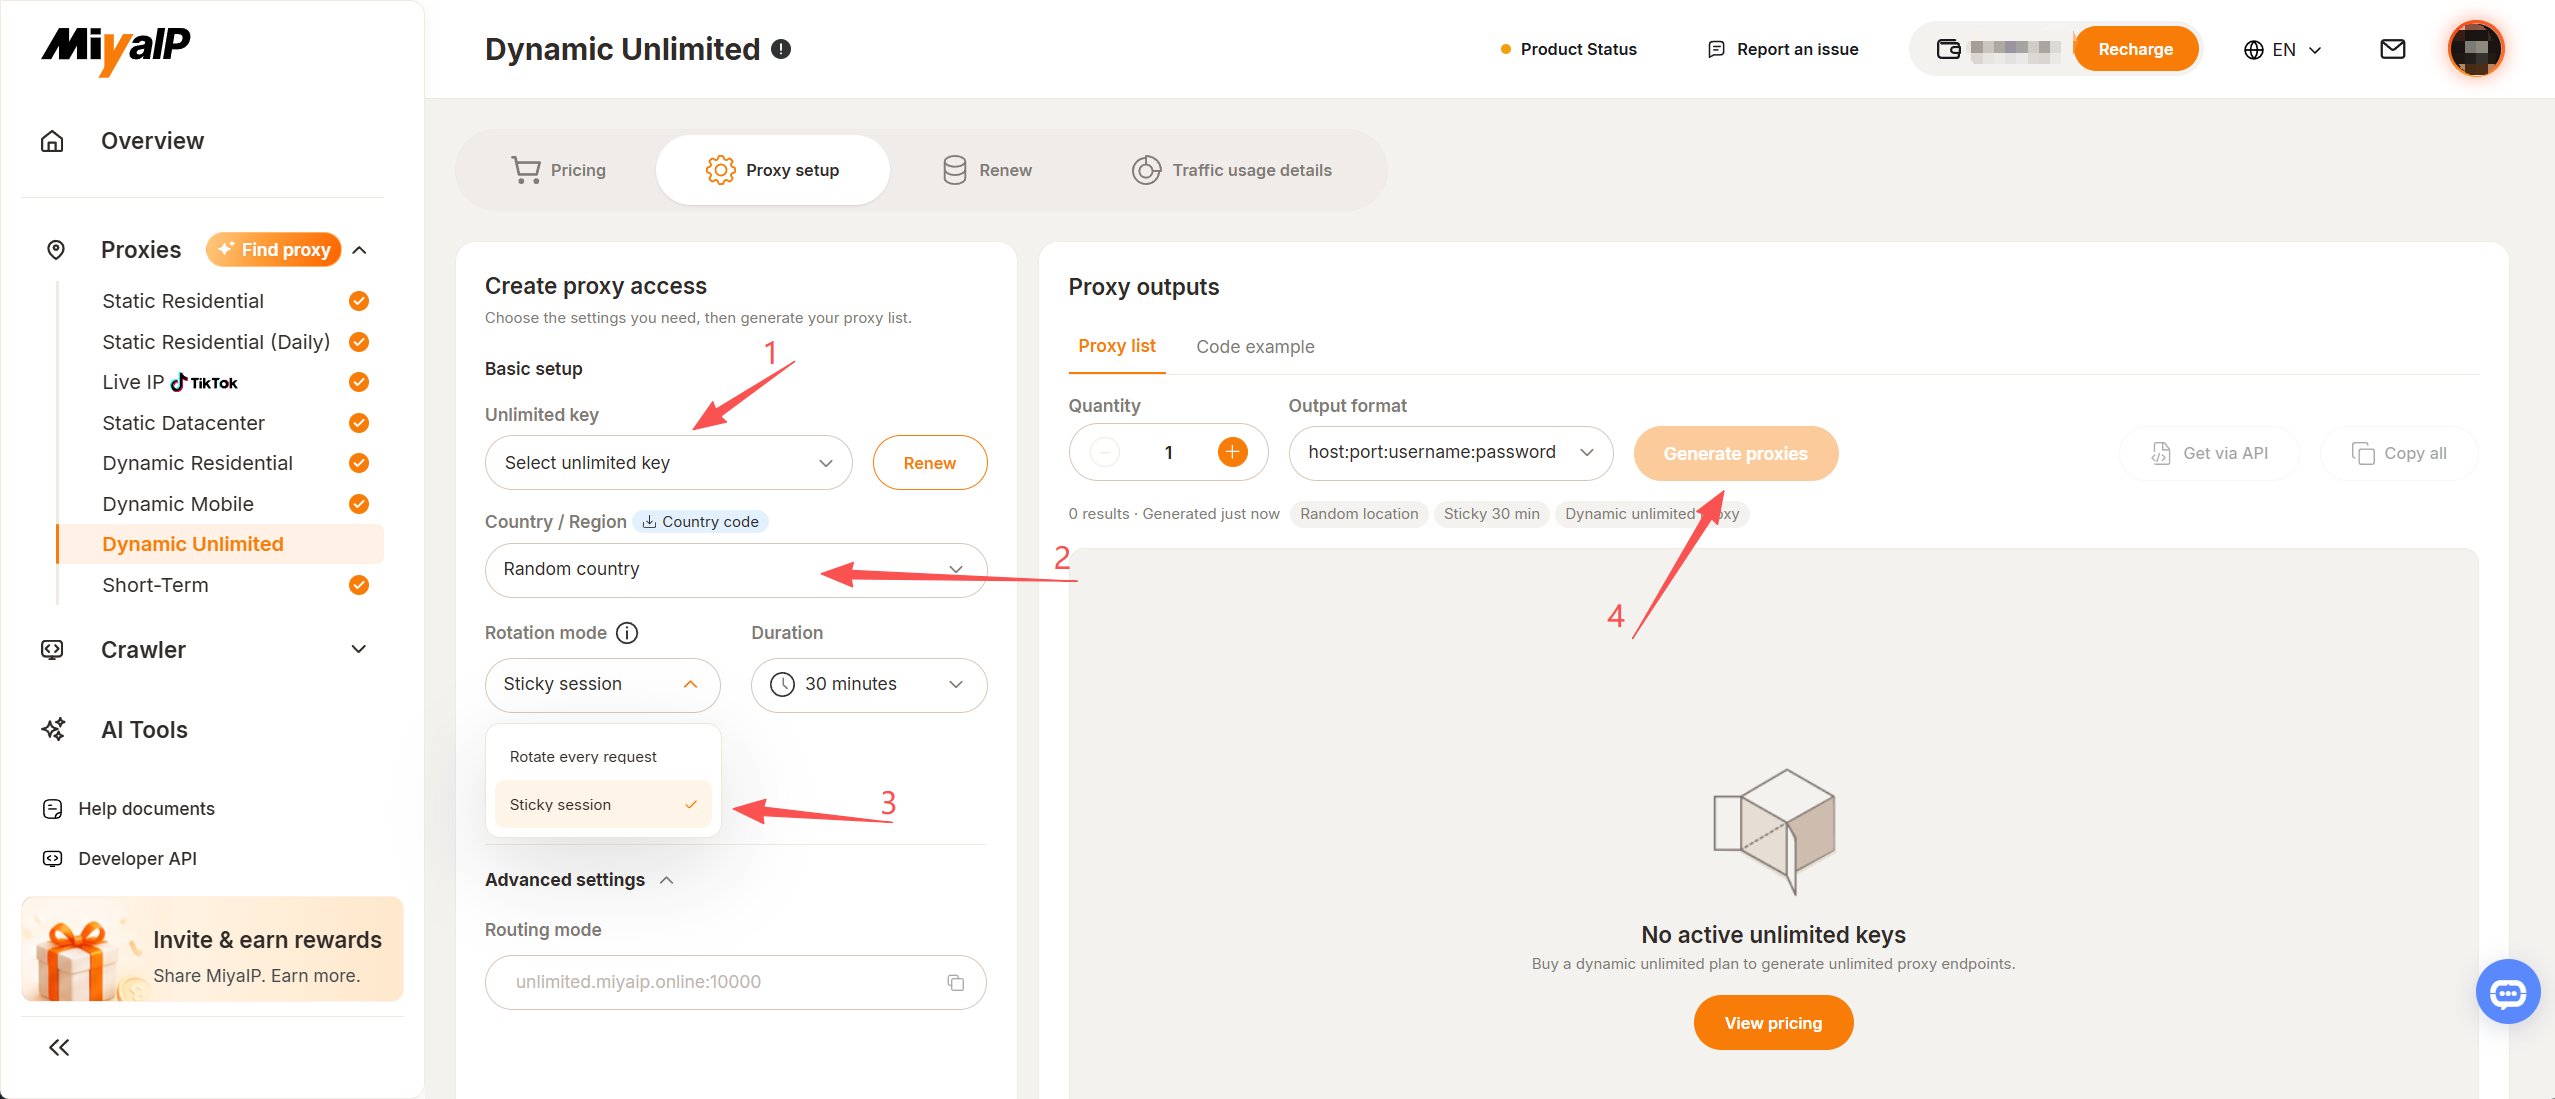Copy the routing mode address
This screenshot has width=2555, height=1099.
click(955, 983)
